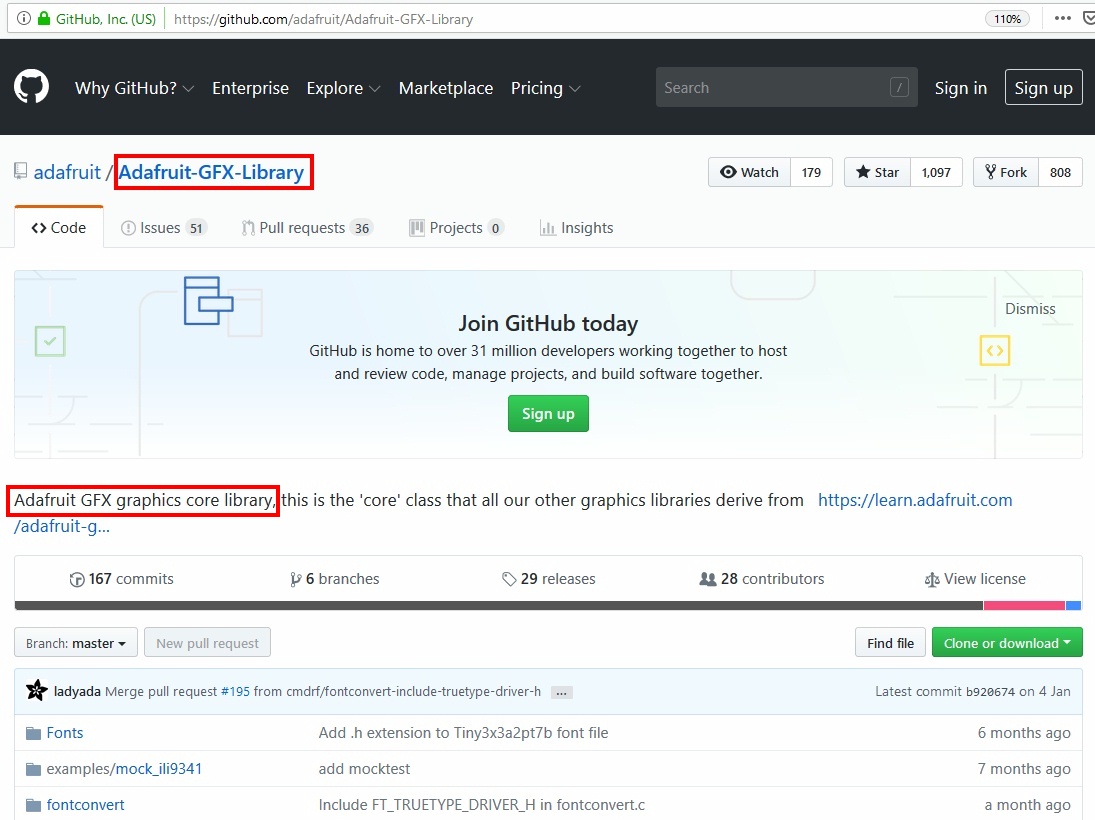Click View license link

click(x=975, y=578)
